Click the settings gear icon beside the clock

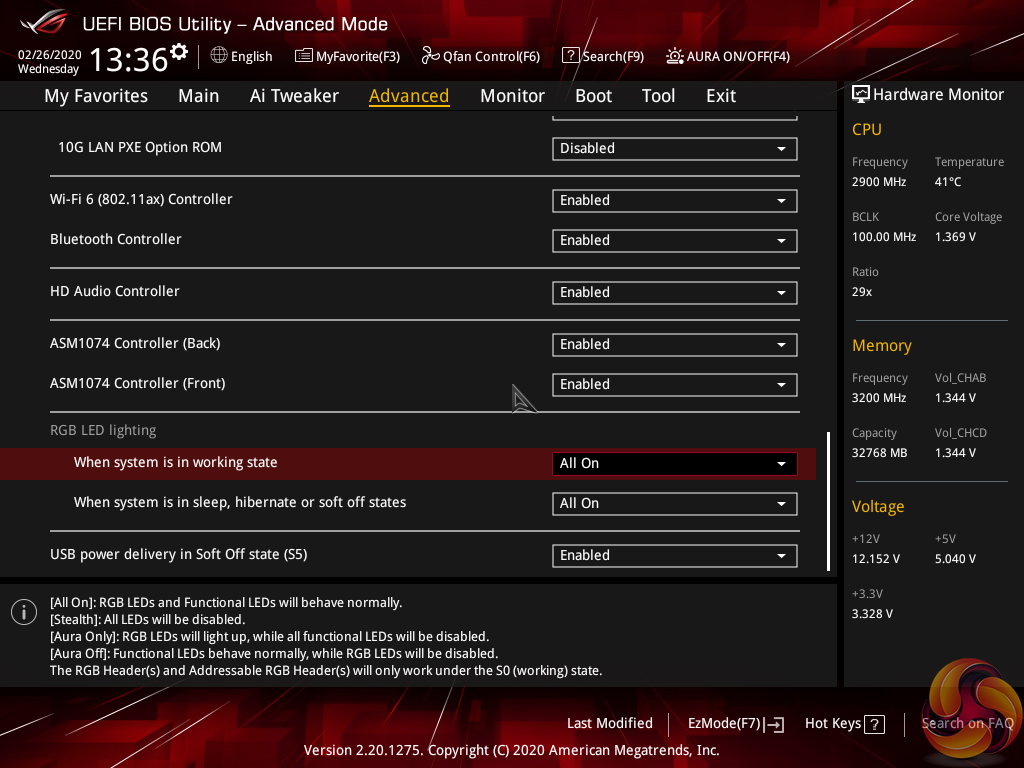[179, 51]
